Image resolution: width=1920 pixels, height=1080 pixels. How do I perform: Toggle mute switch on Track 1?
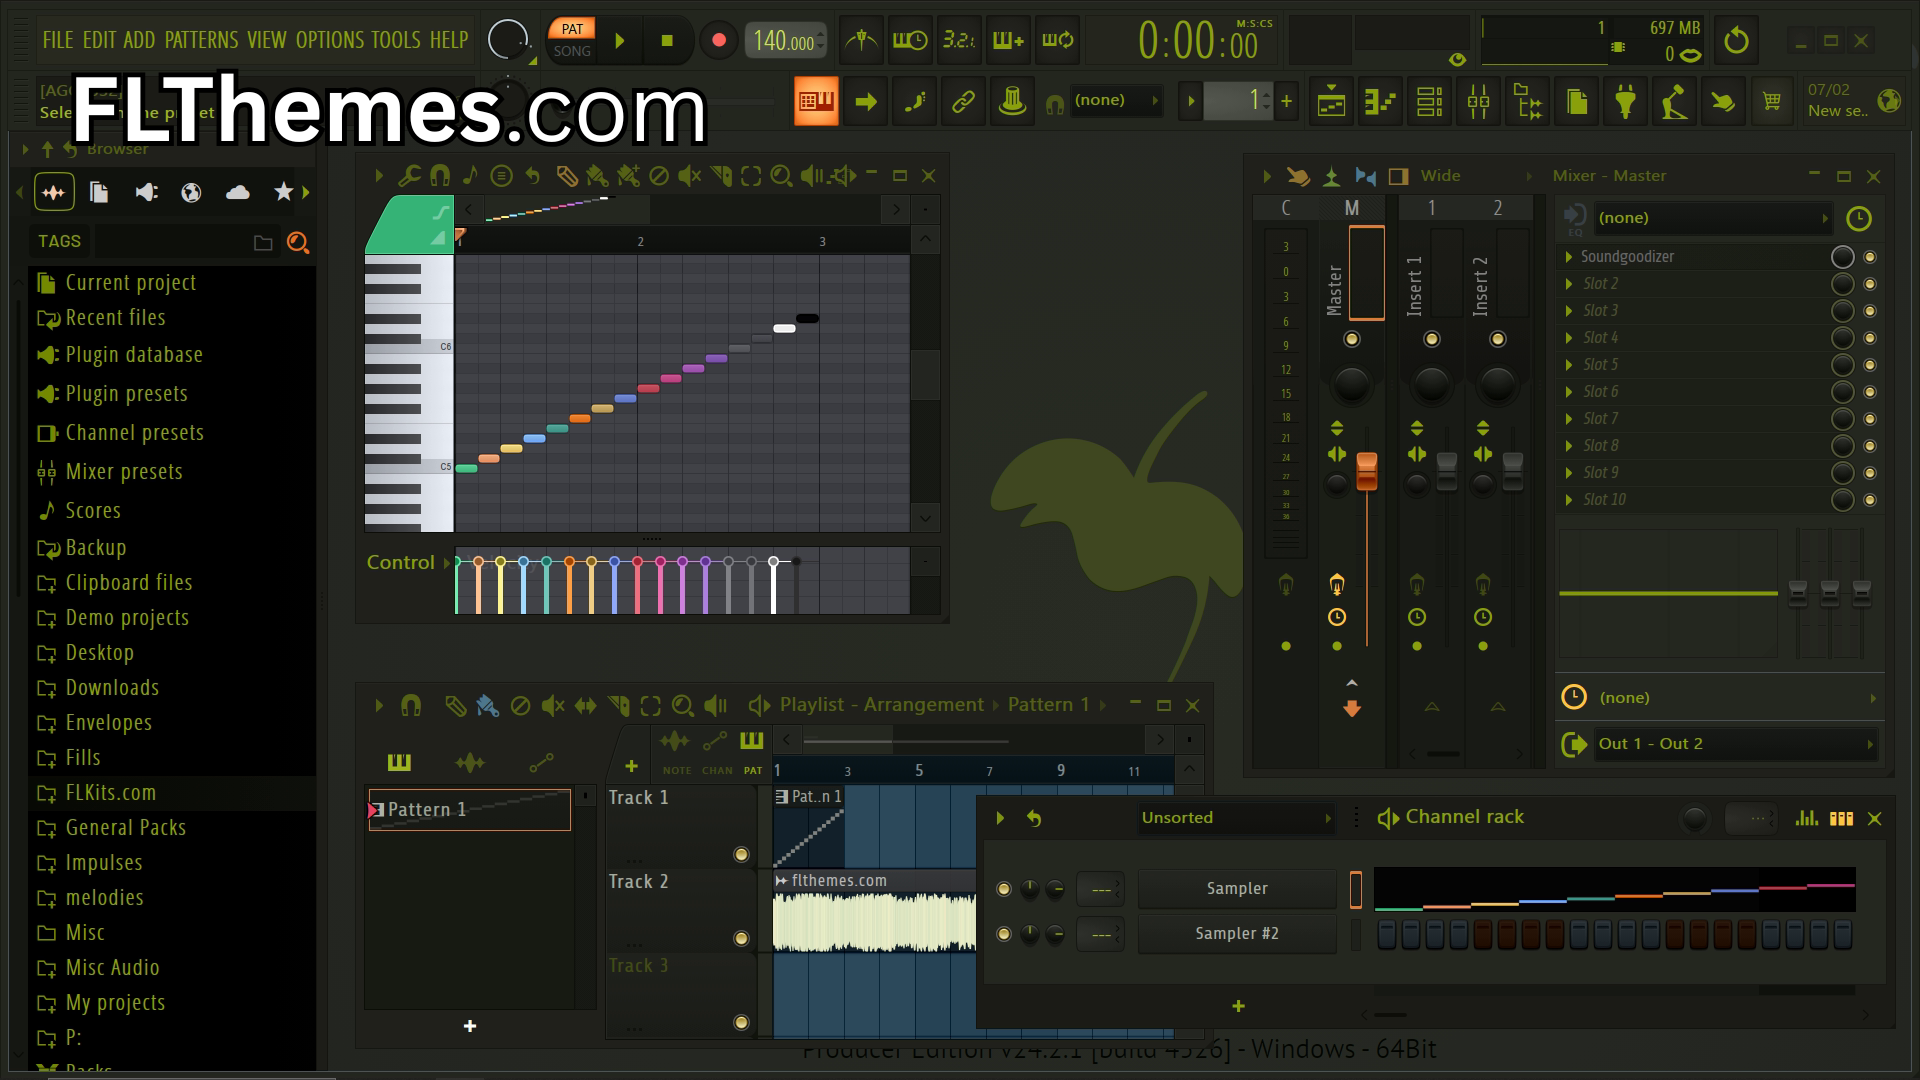tap(741, 854)
